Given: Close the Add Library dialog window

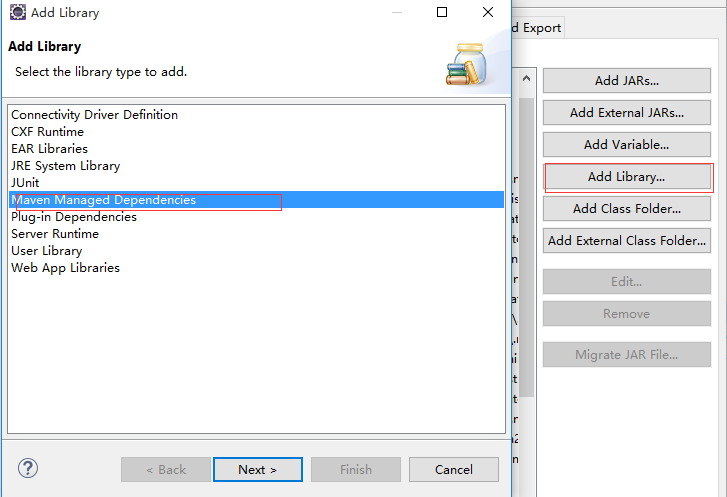Looking at the screenshot, I should pyautogui.click(x=488, y=12).
